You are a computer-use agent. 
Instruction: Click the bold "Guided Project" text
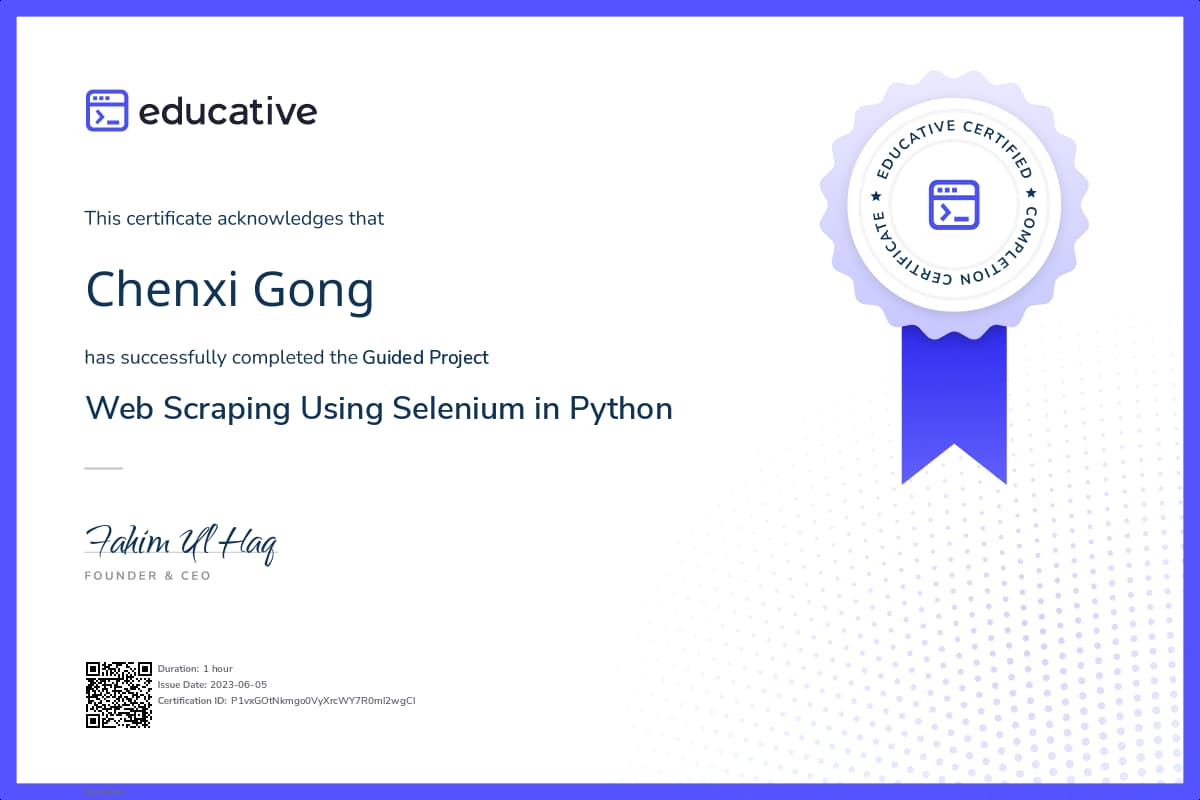pos(426,357)
